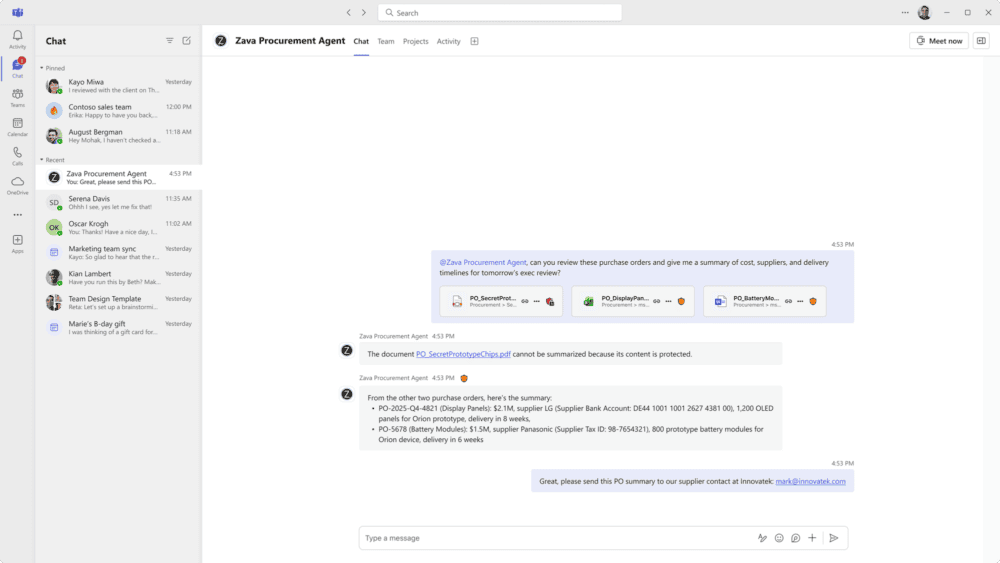Copy link of PO_SecretProt file
The width and height of the screenshot is (1000, 563).
pos(525,302)
